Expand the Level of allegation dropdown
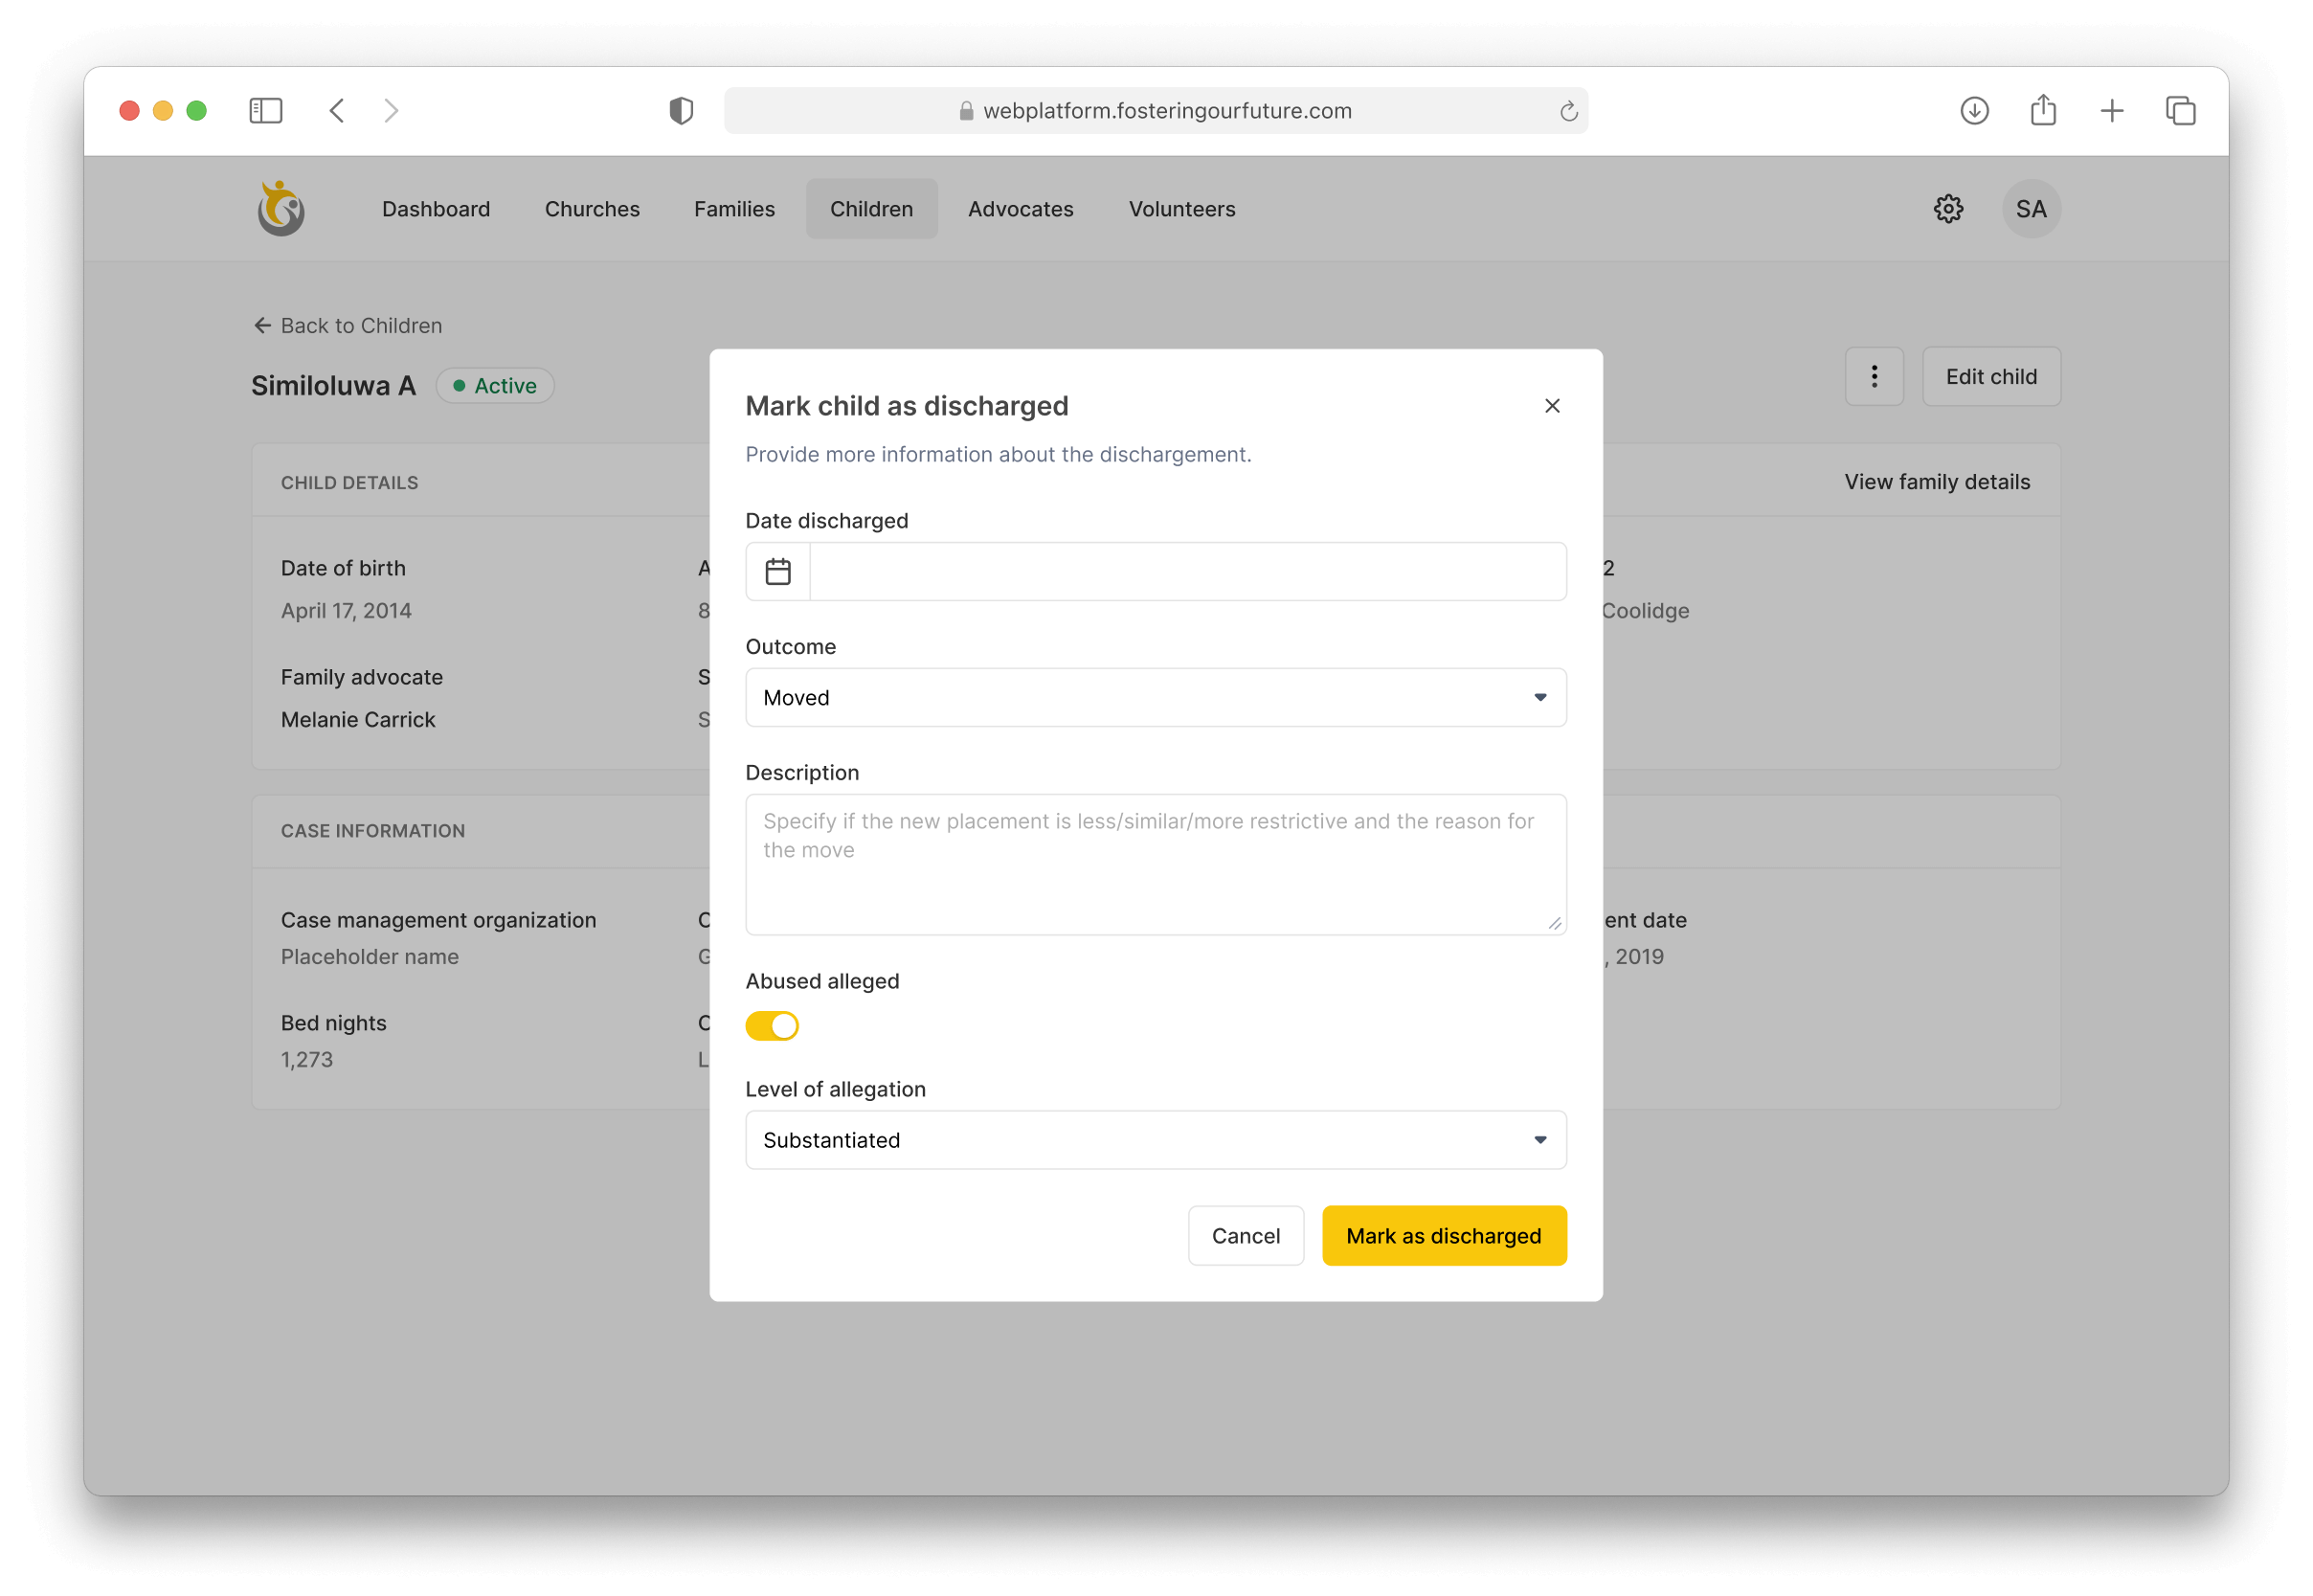The height and width of the screenshot is (1596, 2313). (1155, 1139)
